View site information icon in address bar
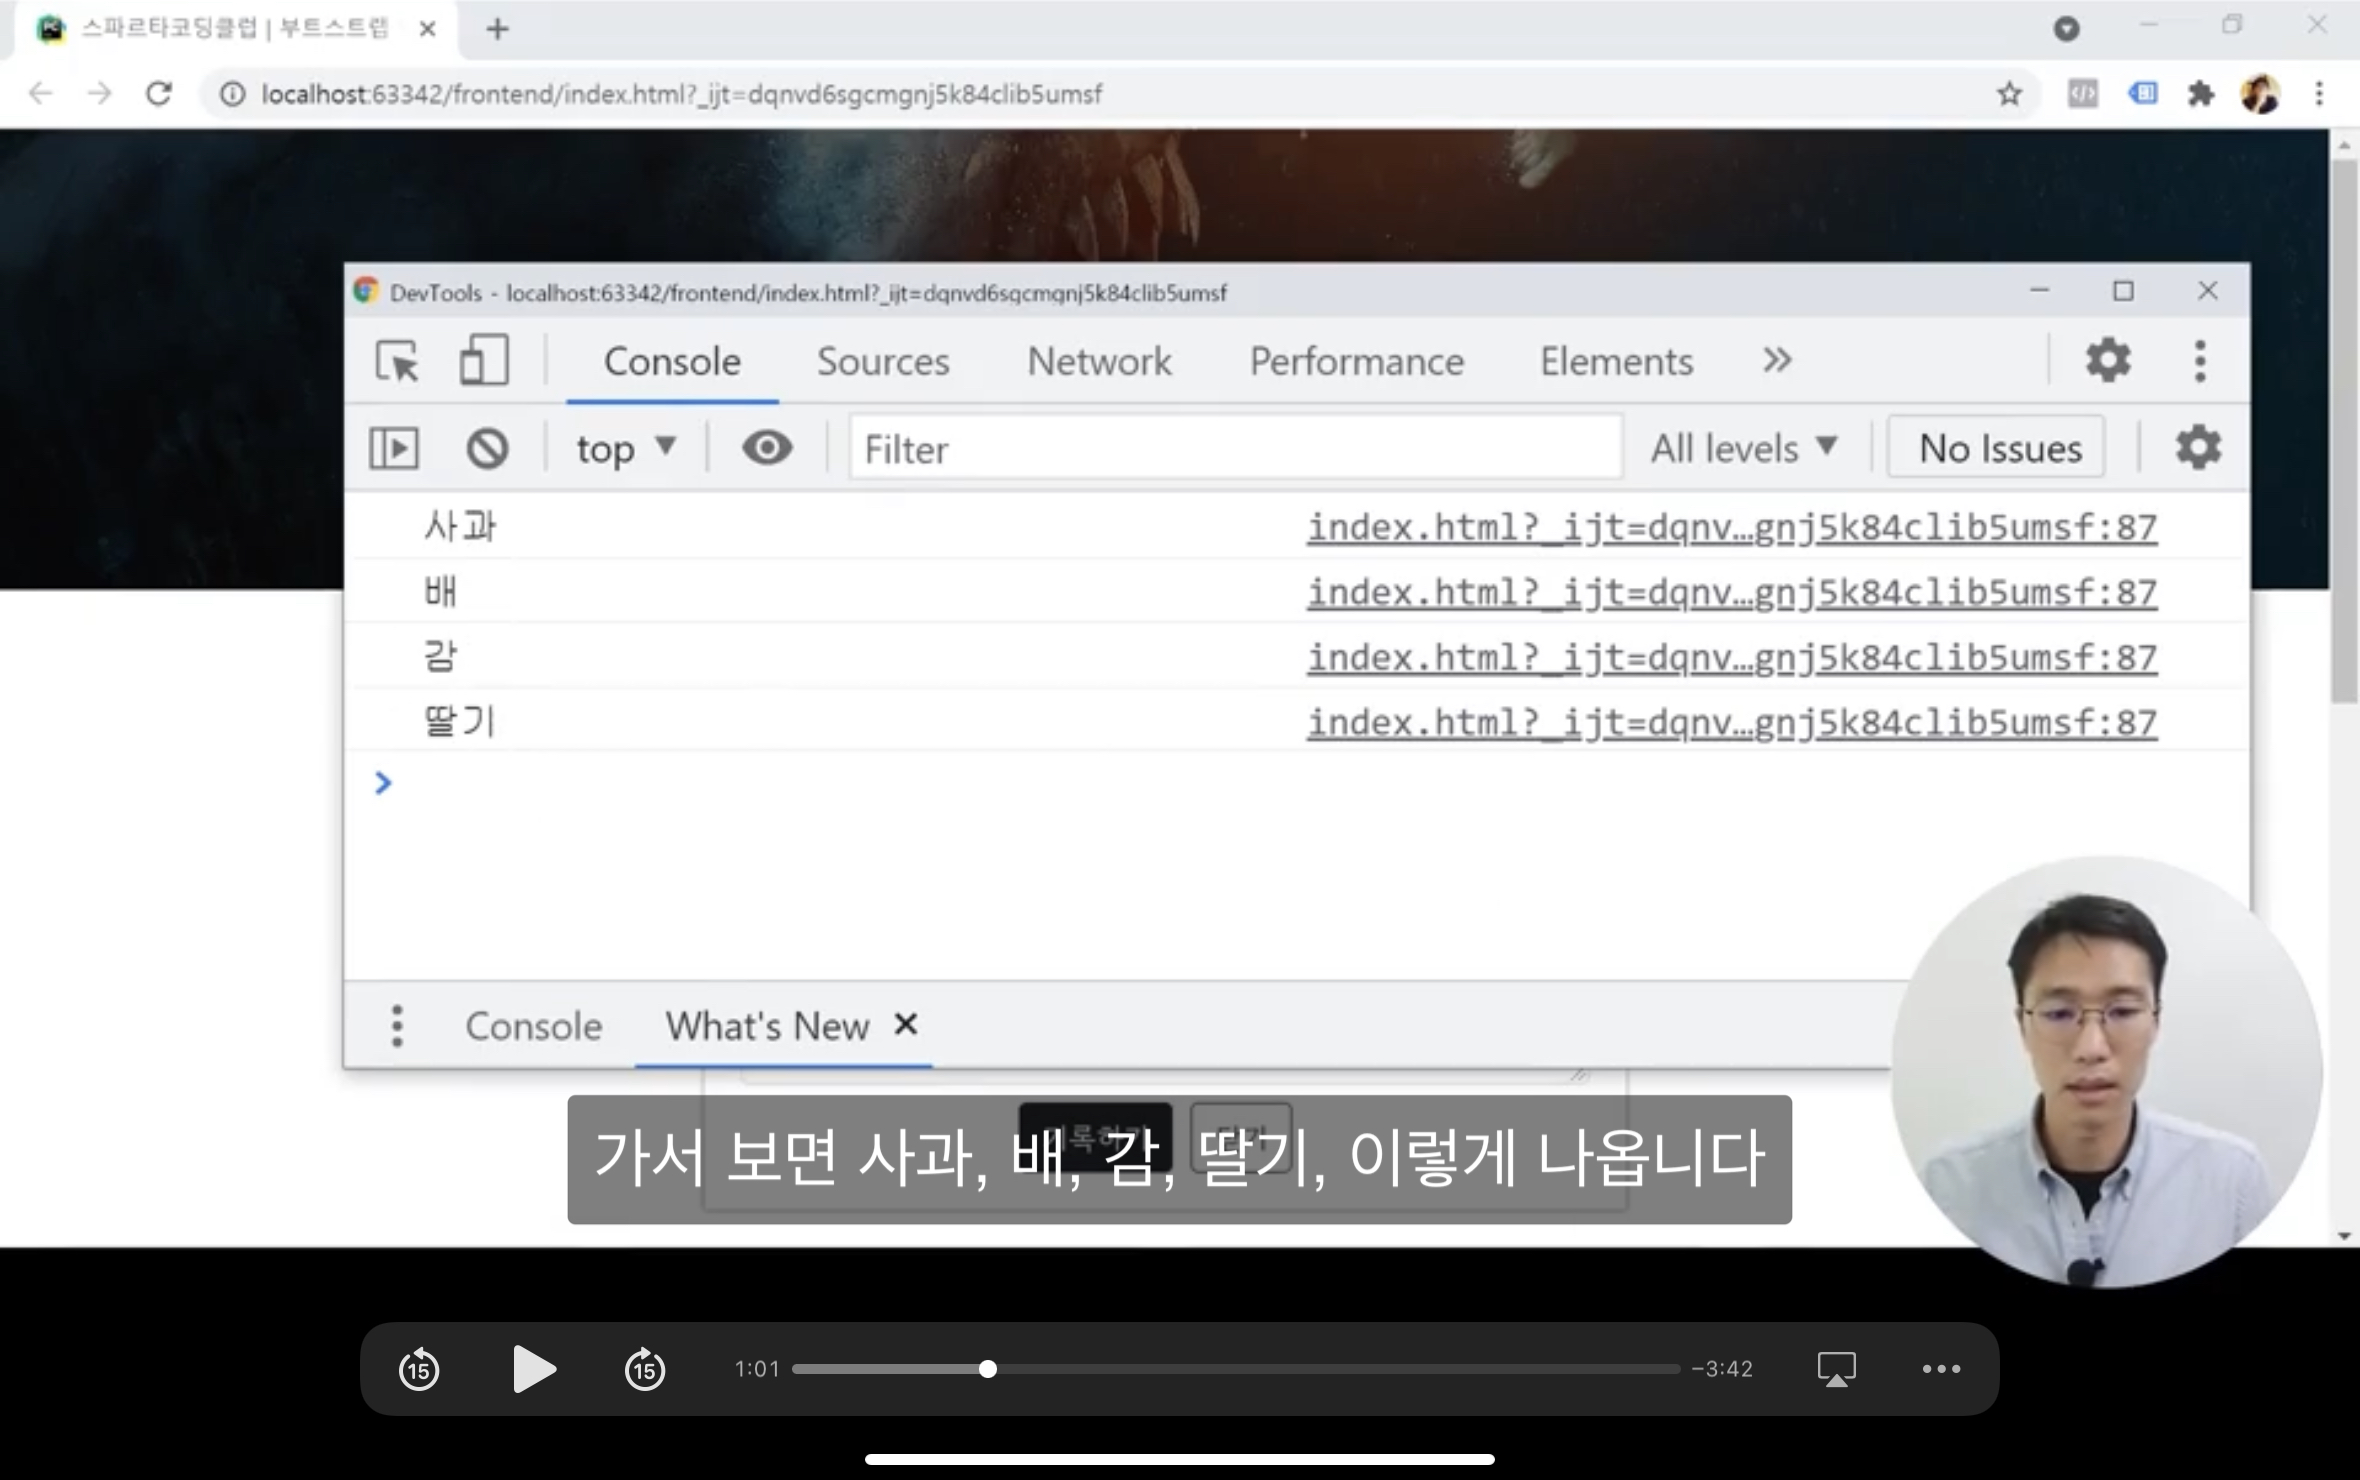Viewport: 2360px width, 1480px height. click(x=232, y=94)
